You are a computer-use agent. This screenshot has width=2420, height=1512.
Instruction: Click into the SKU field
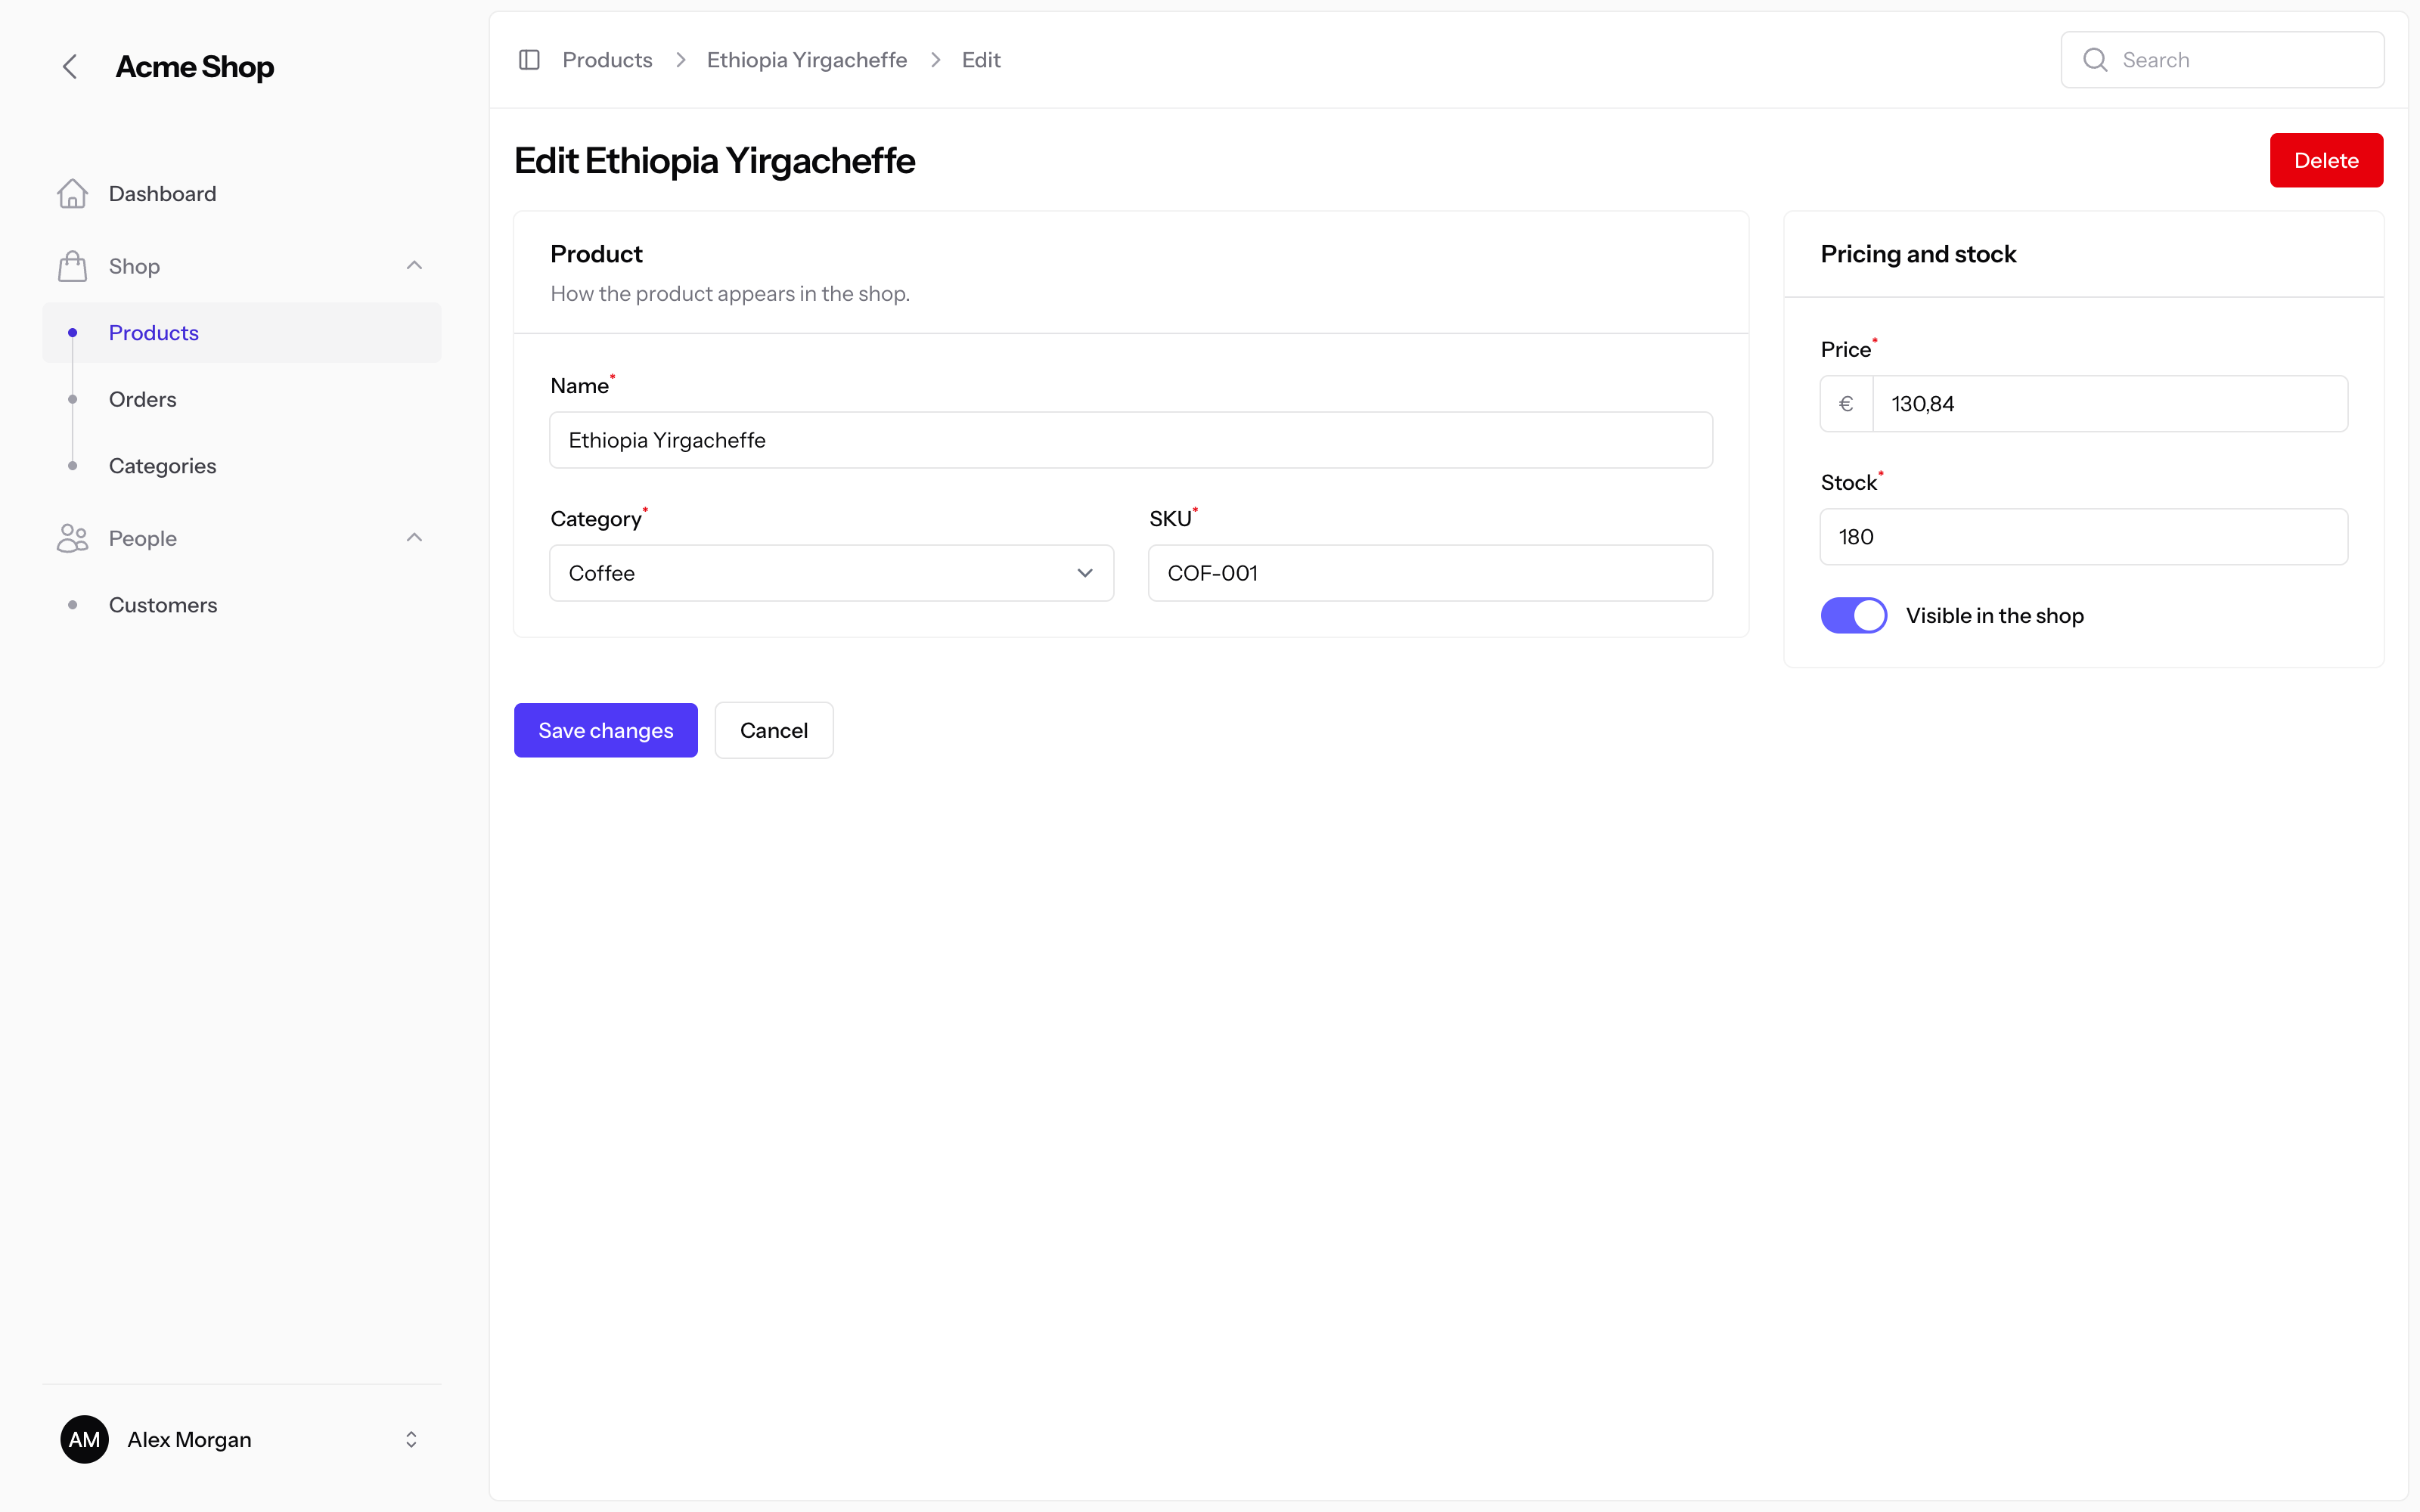pos(1430,573)
